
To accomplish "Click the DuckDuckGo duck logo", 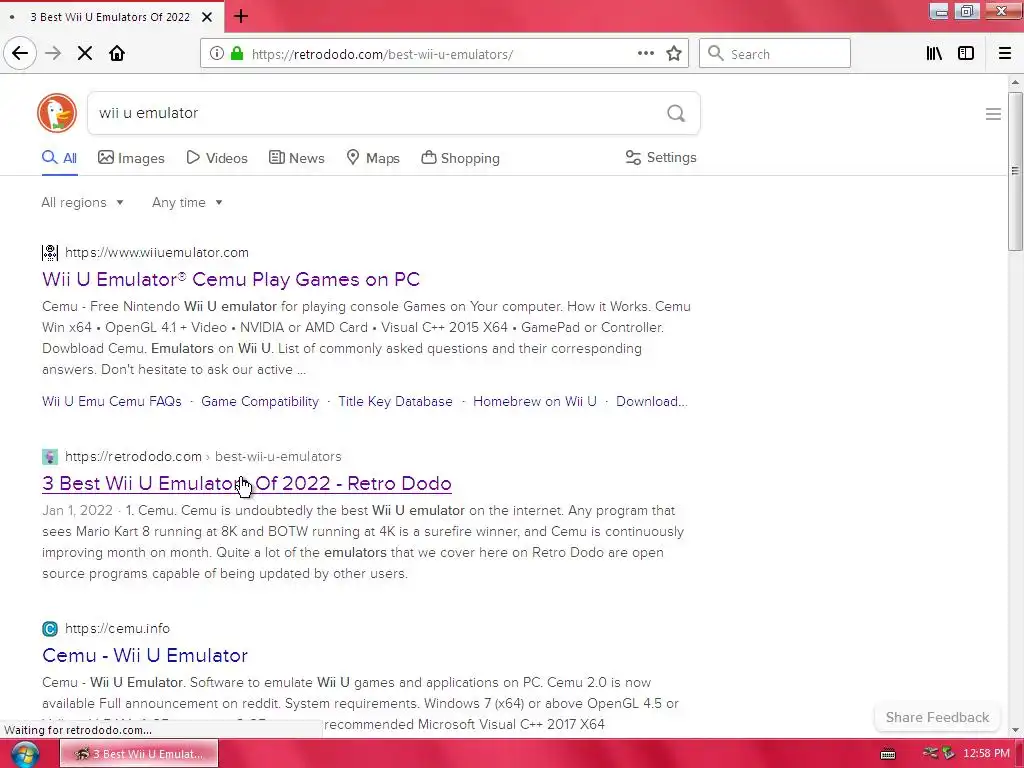I will point(57,113).
